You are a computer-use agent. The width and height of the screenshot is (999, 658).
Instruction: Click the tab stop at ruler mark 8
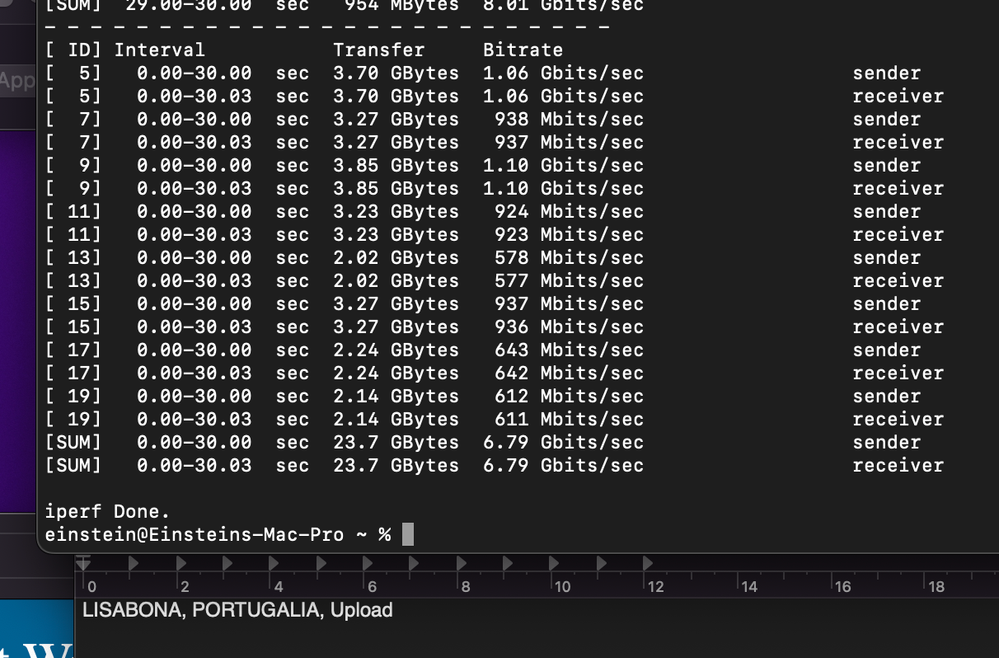tap(462, 564)
